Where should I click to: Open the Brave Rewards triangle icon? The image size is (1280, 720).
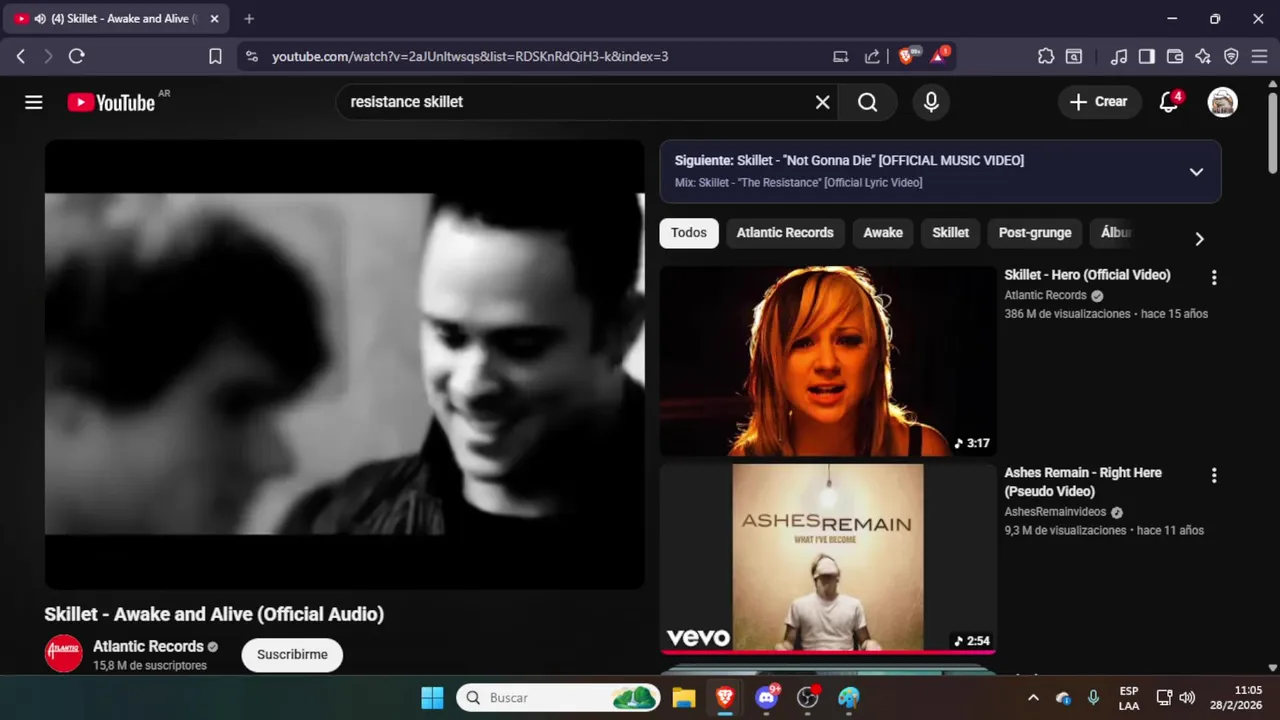[x=939, y=57]
